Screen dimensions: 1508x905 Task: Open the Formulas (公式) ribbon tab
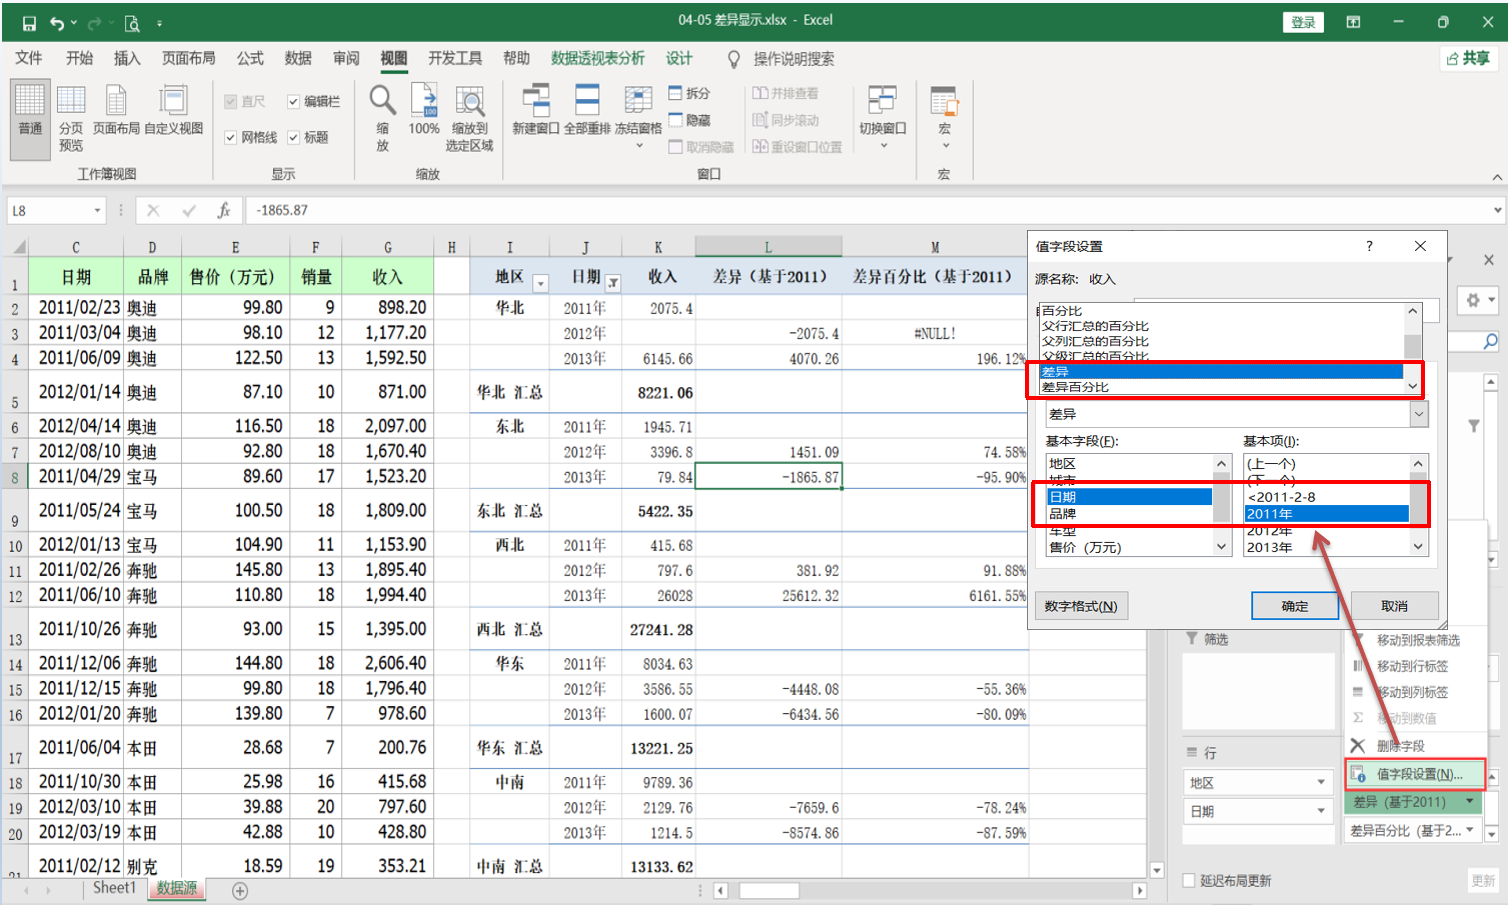tap(250, 59)
